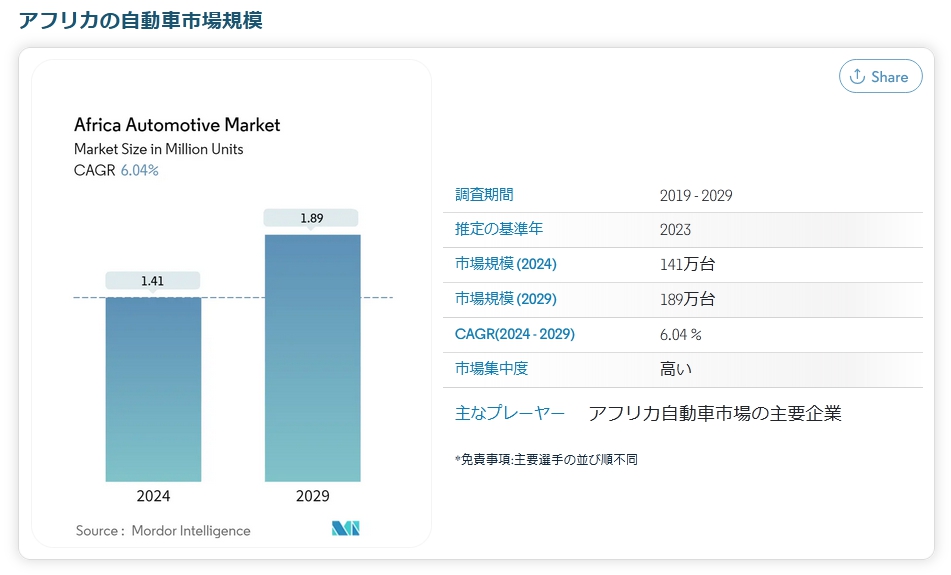Click the Share button

(x=880, y=77)
